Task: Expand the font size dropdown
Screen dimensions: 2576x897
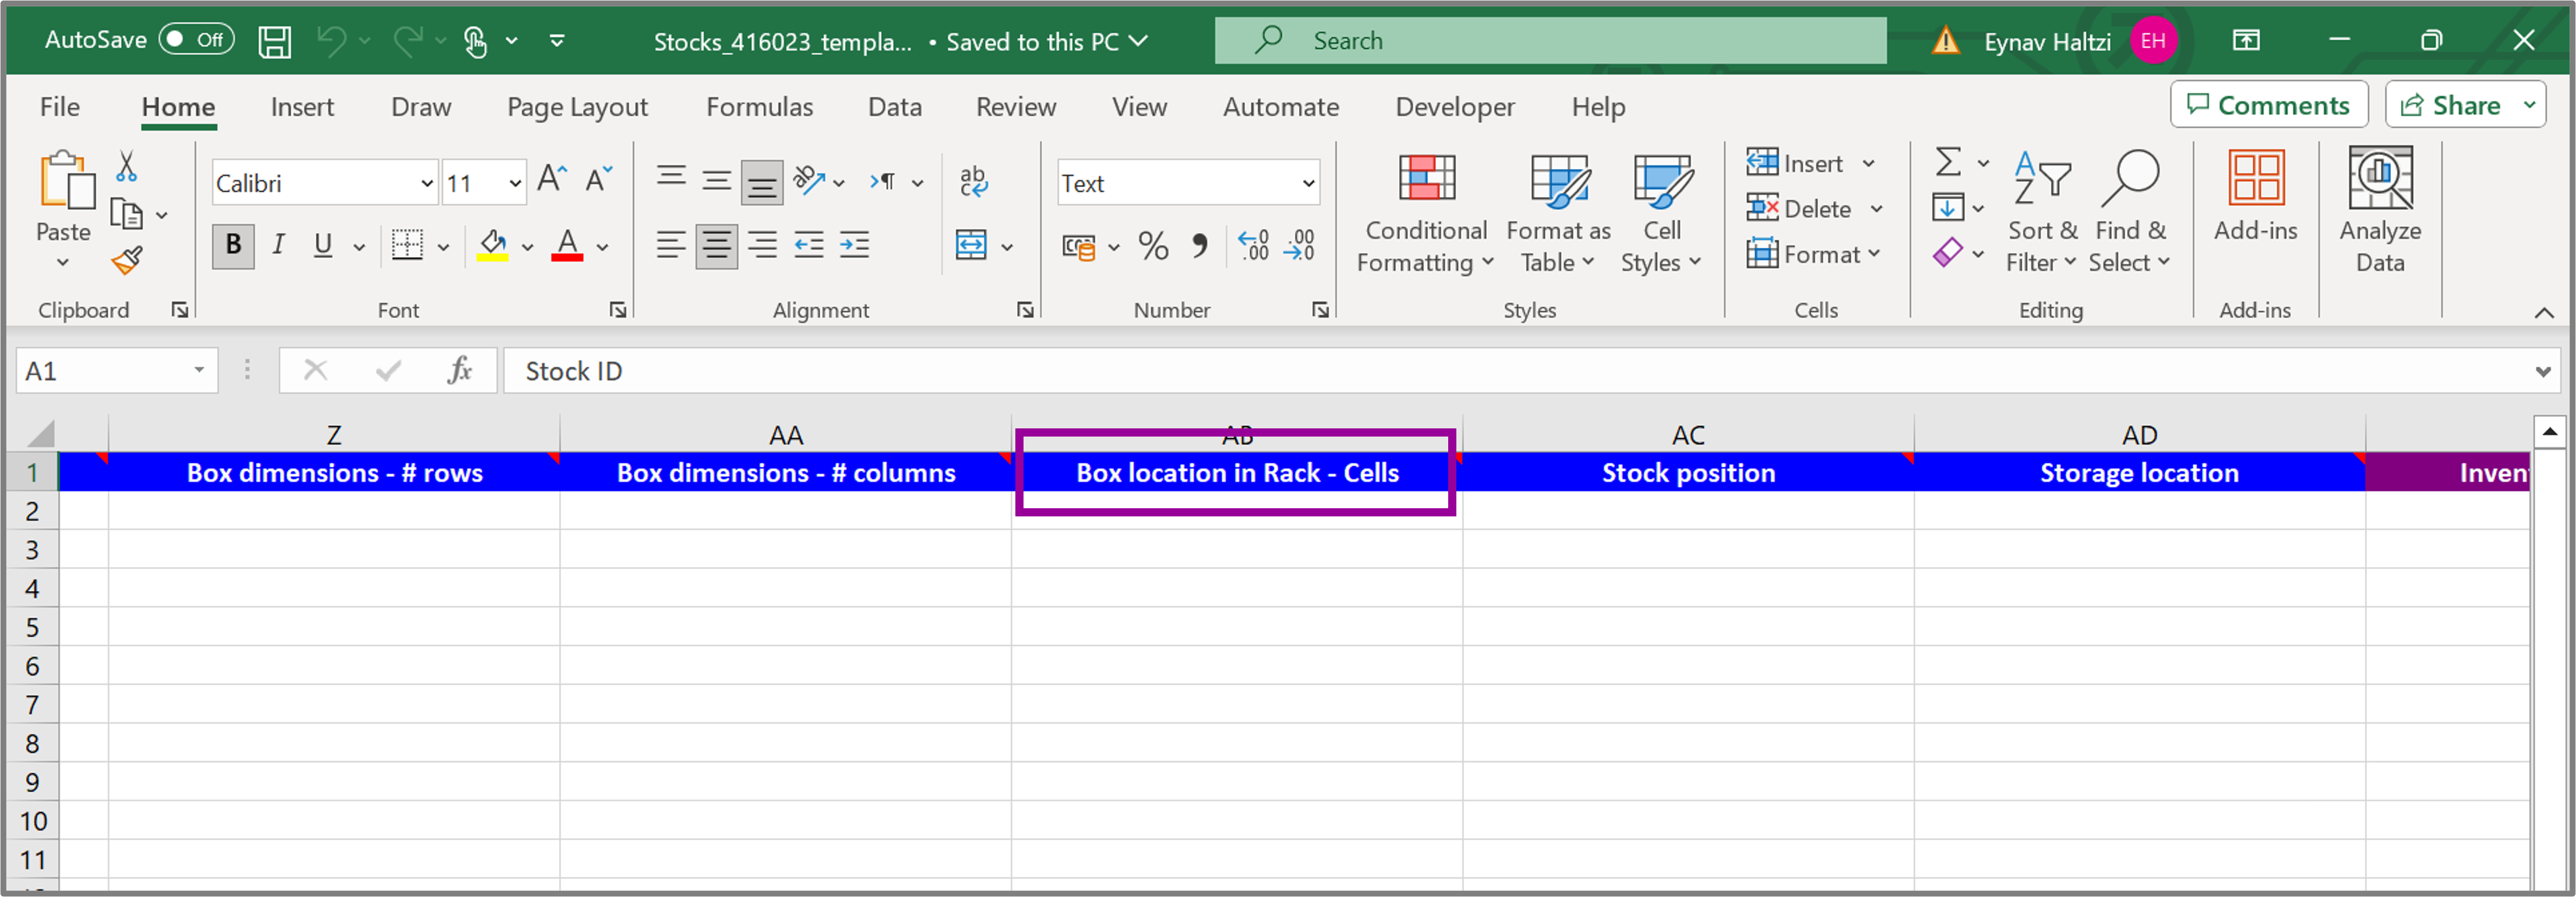Action: click(515, 183)
